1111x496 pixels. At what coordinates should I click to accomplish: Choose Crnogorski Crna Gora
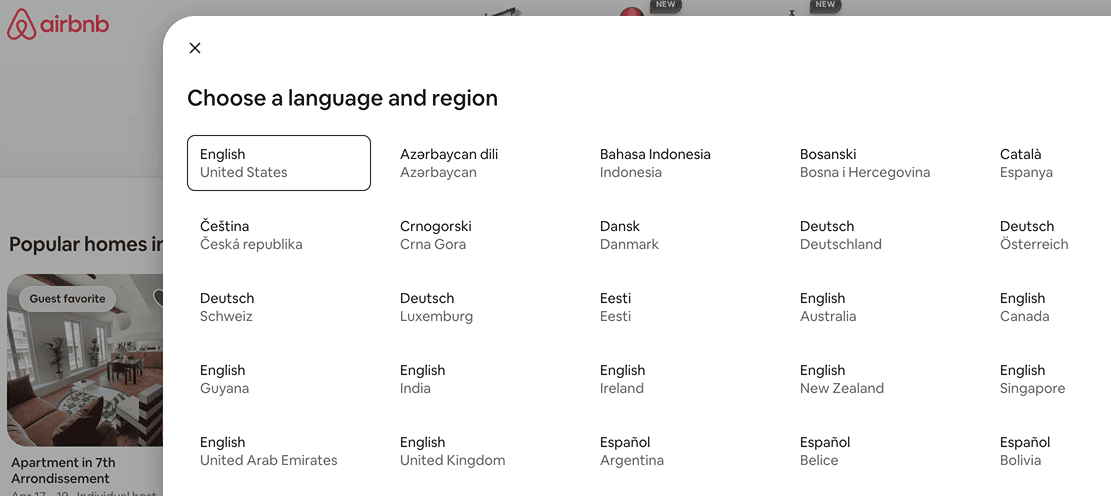point(436,235)
